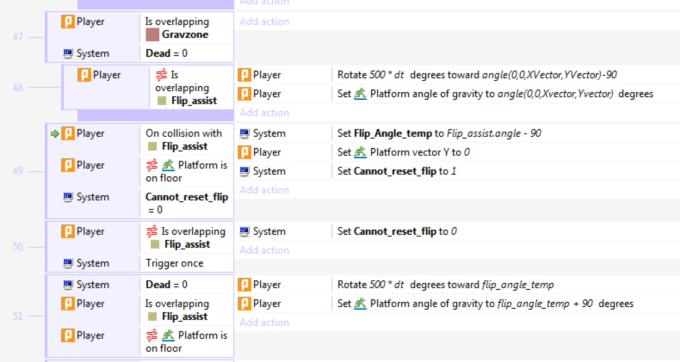Click inverted icon on event 51 Platform is on floor
680x362 pixels.
click(x=152, y=336)
